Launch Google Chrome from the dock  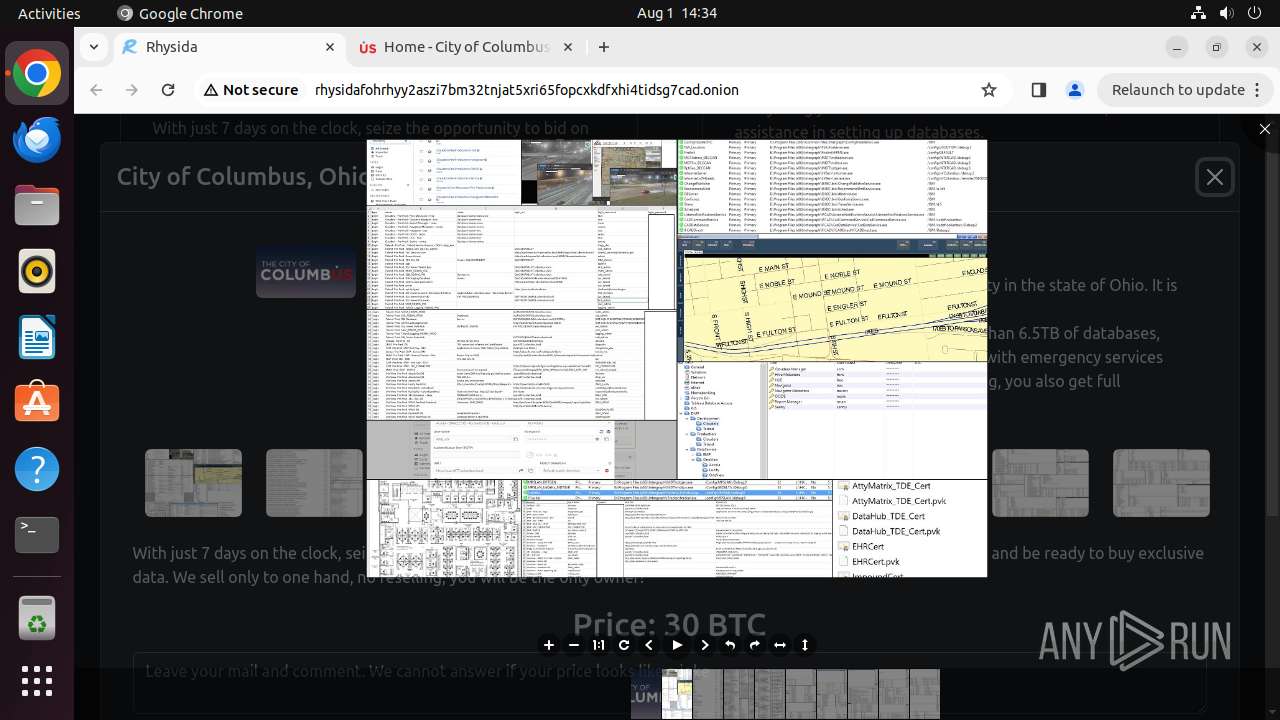(x=37, y=74)
